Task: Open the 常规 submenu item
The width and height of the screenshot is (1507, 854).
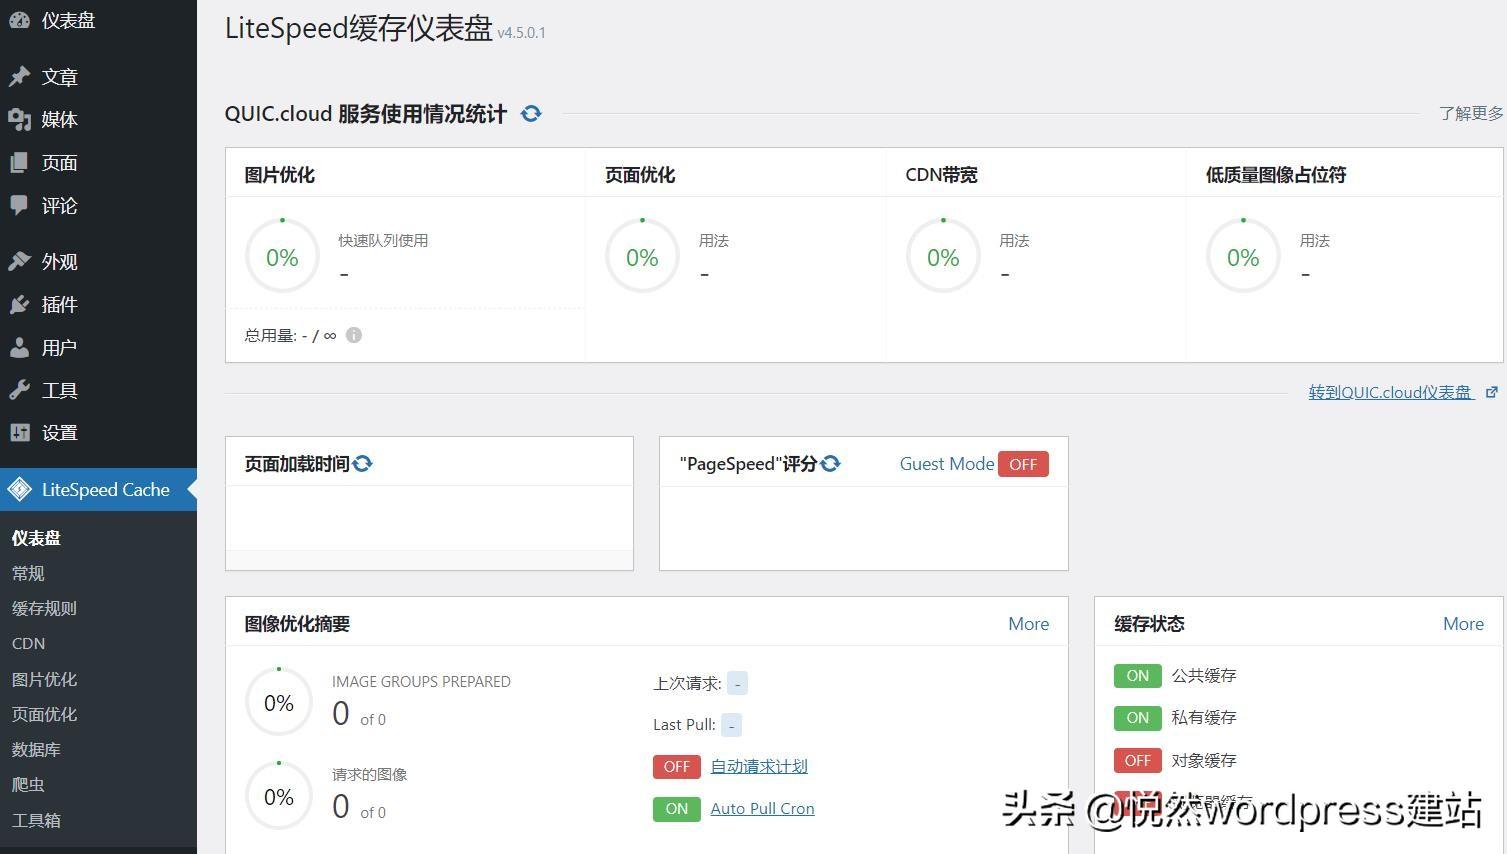Action: point(28,573)
